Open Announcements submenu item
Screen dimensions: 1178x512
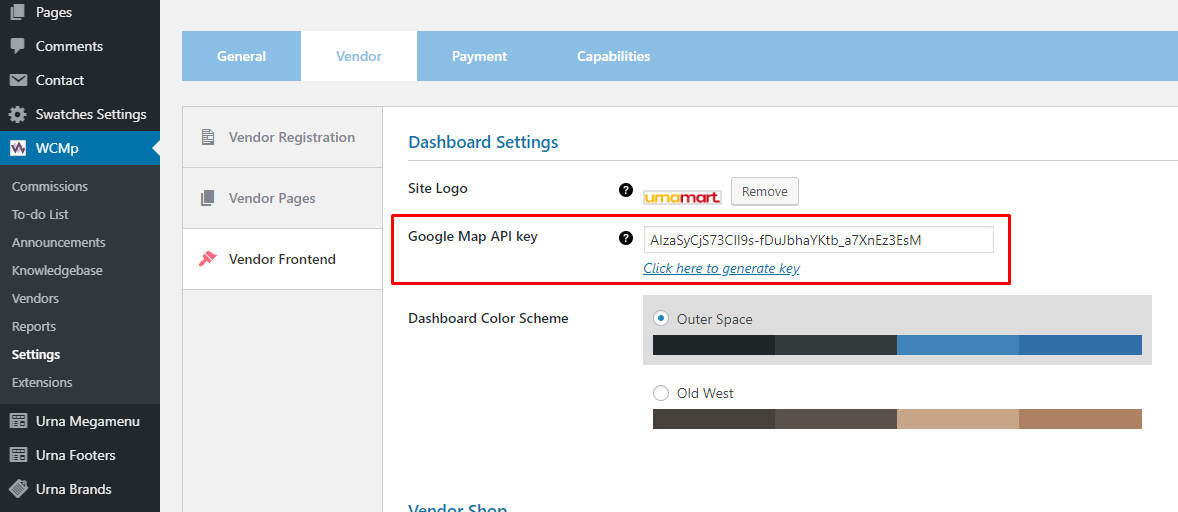59,242
